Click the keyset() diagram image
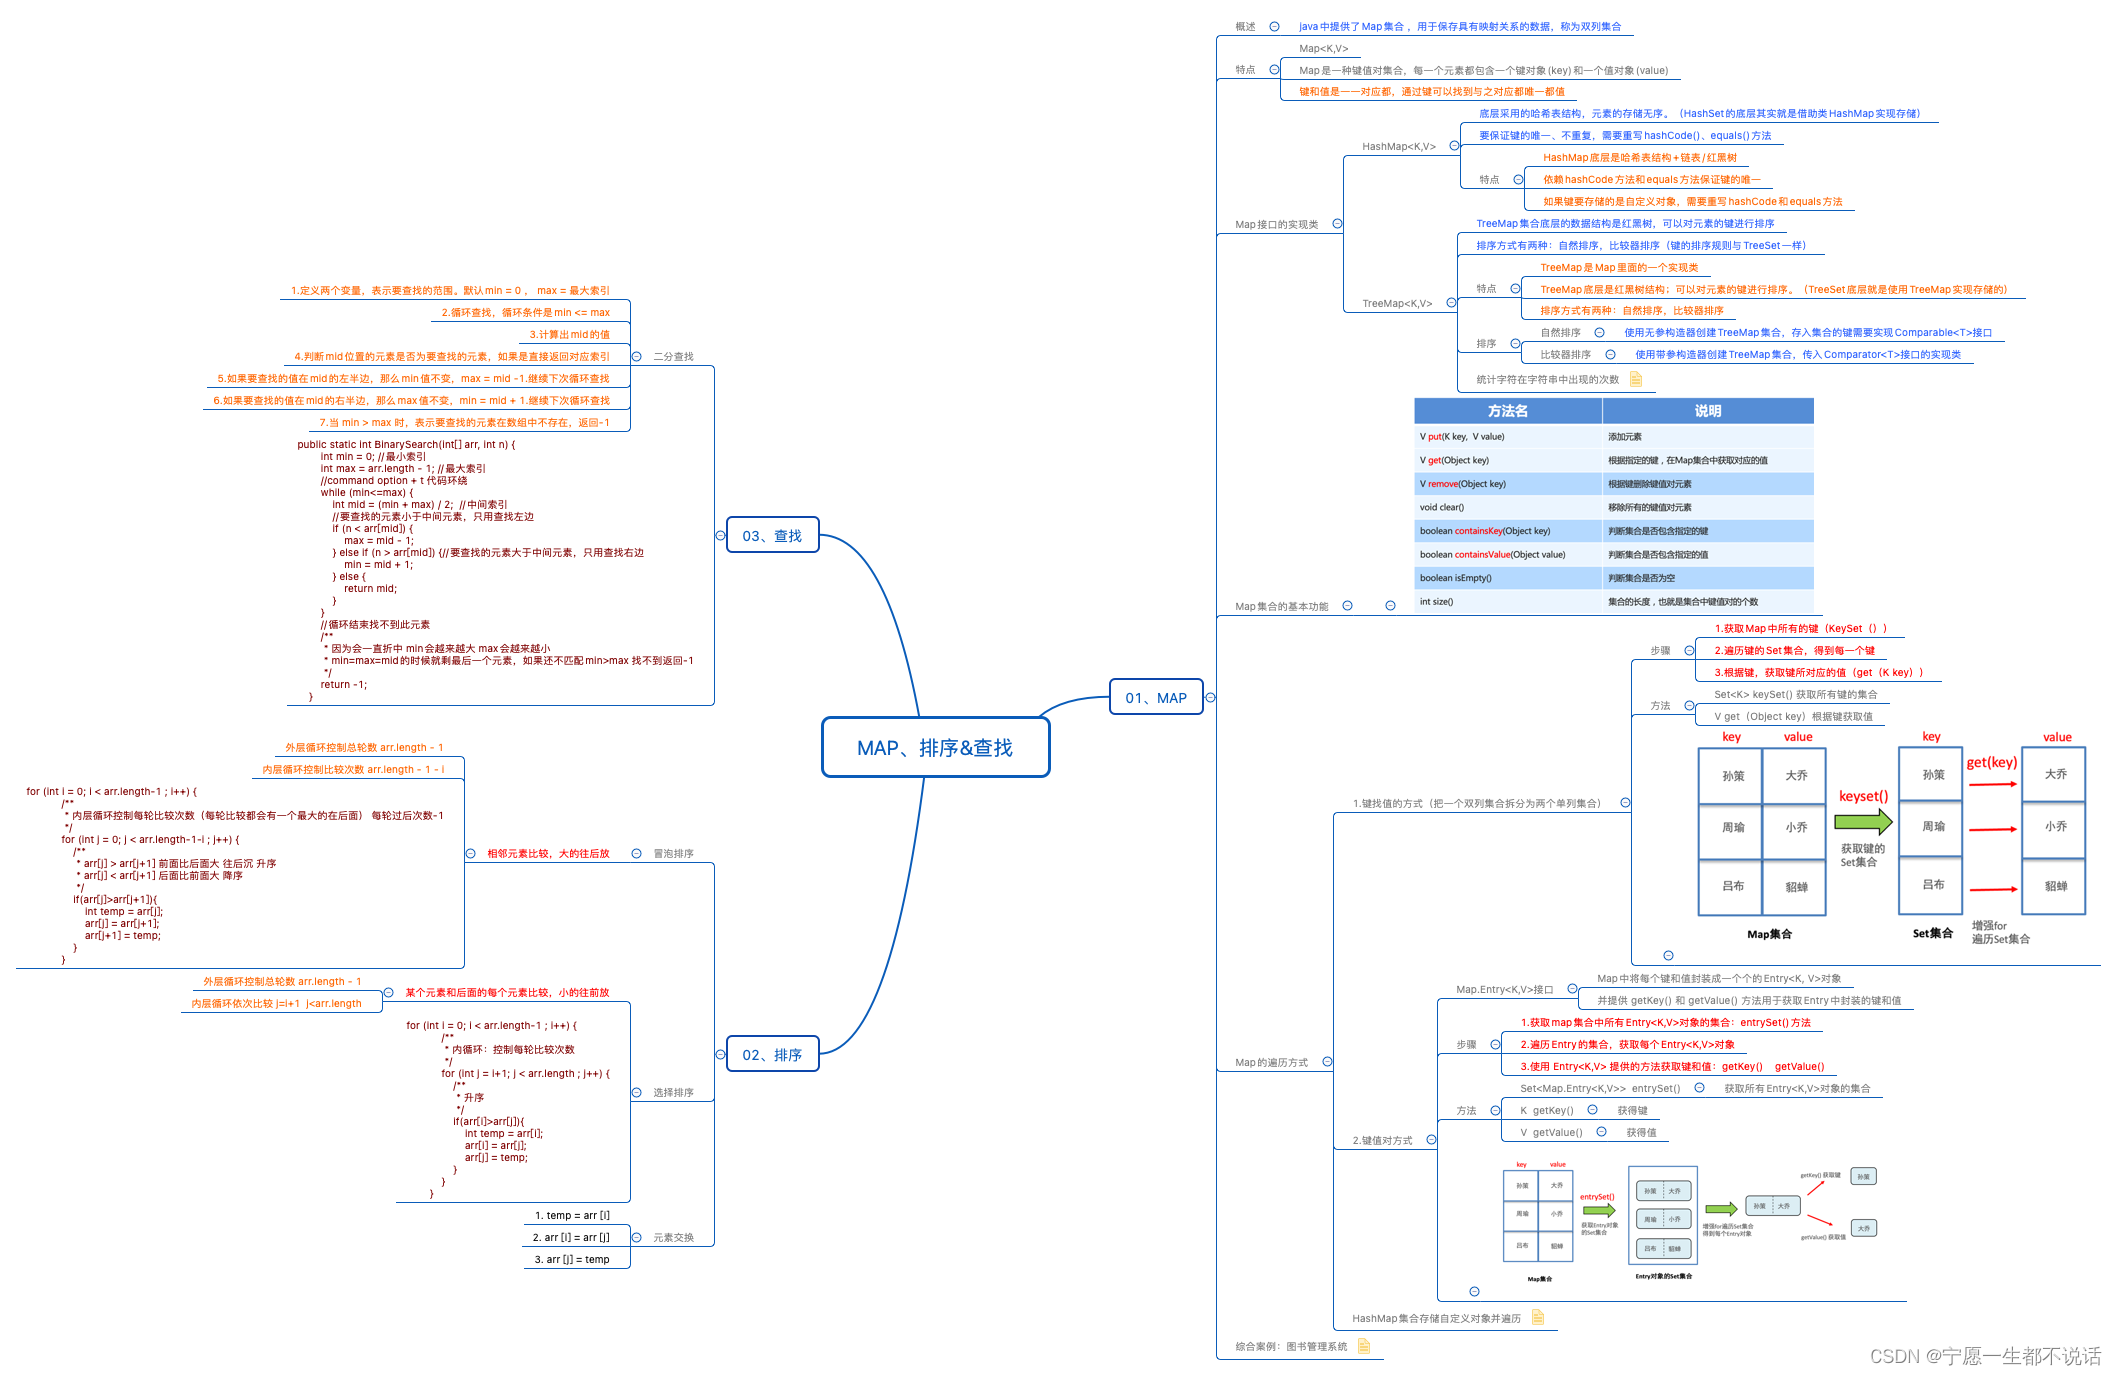The width and height of the screenshot is (2117, 1375). [x=1892, y=838]
